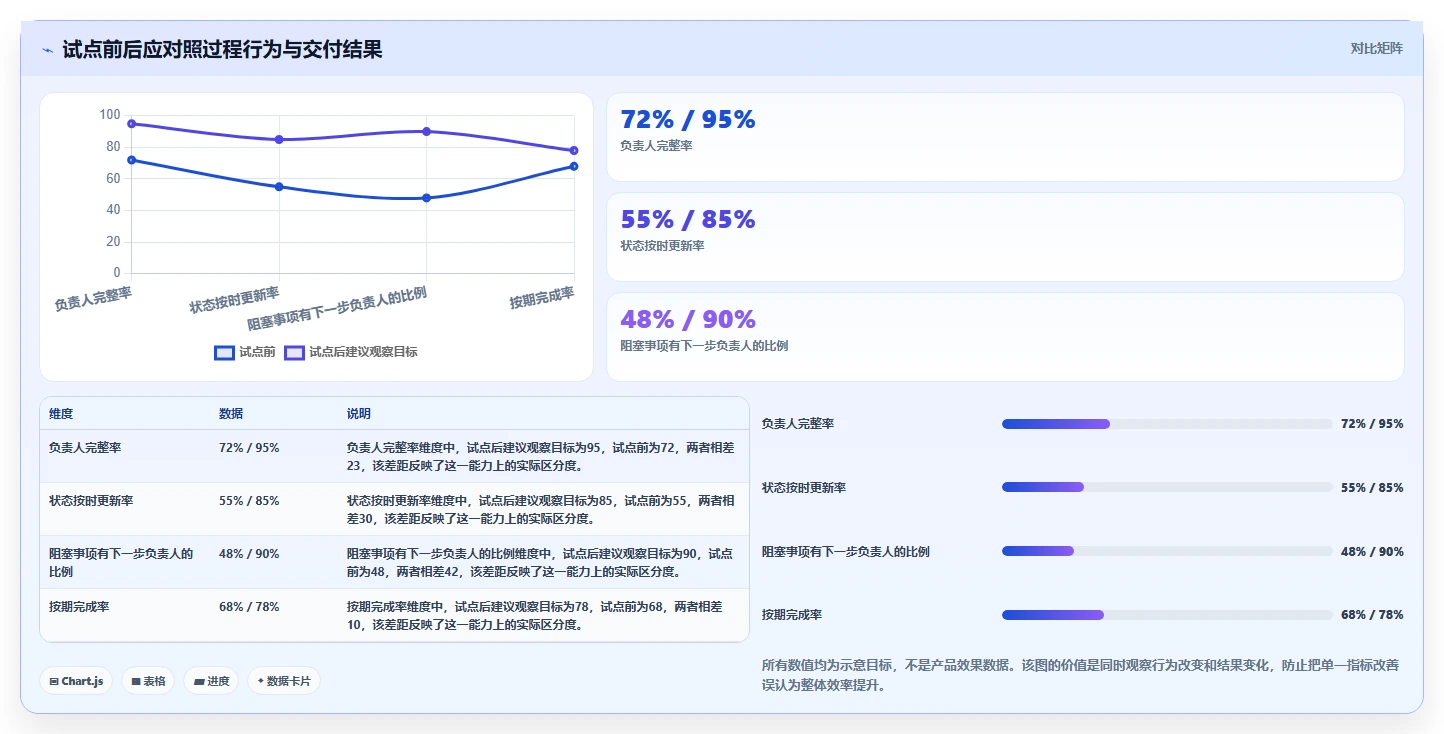
Task: Click the 负责人完整率 progress bar
Action: [1167, 424]
